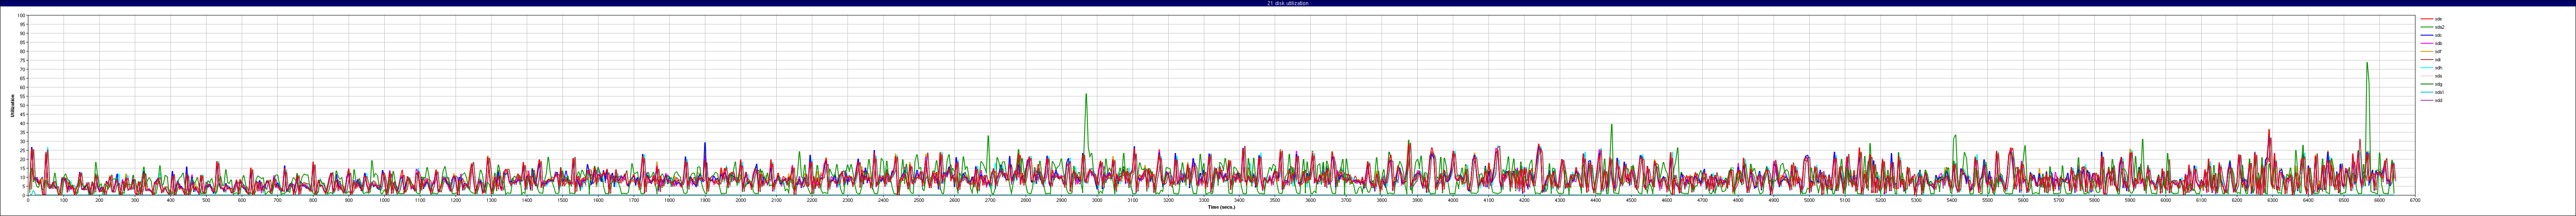The width and height of the screenshot is (2576, 216).
Task: Click the '4000' x-axis tick label
Action: coord(1453,200)
